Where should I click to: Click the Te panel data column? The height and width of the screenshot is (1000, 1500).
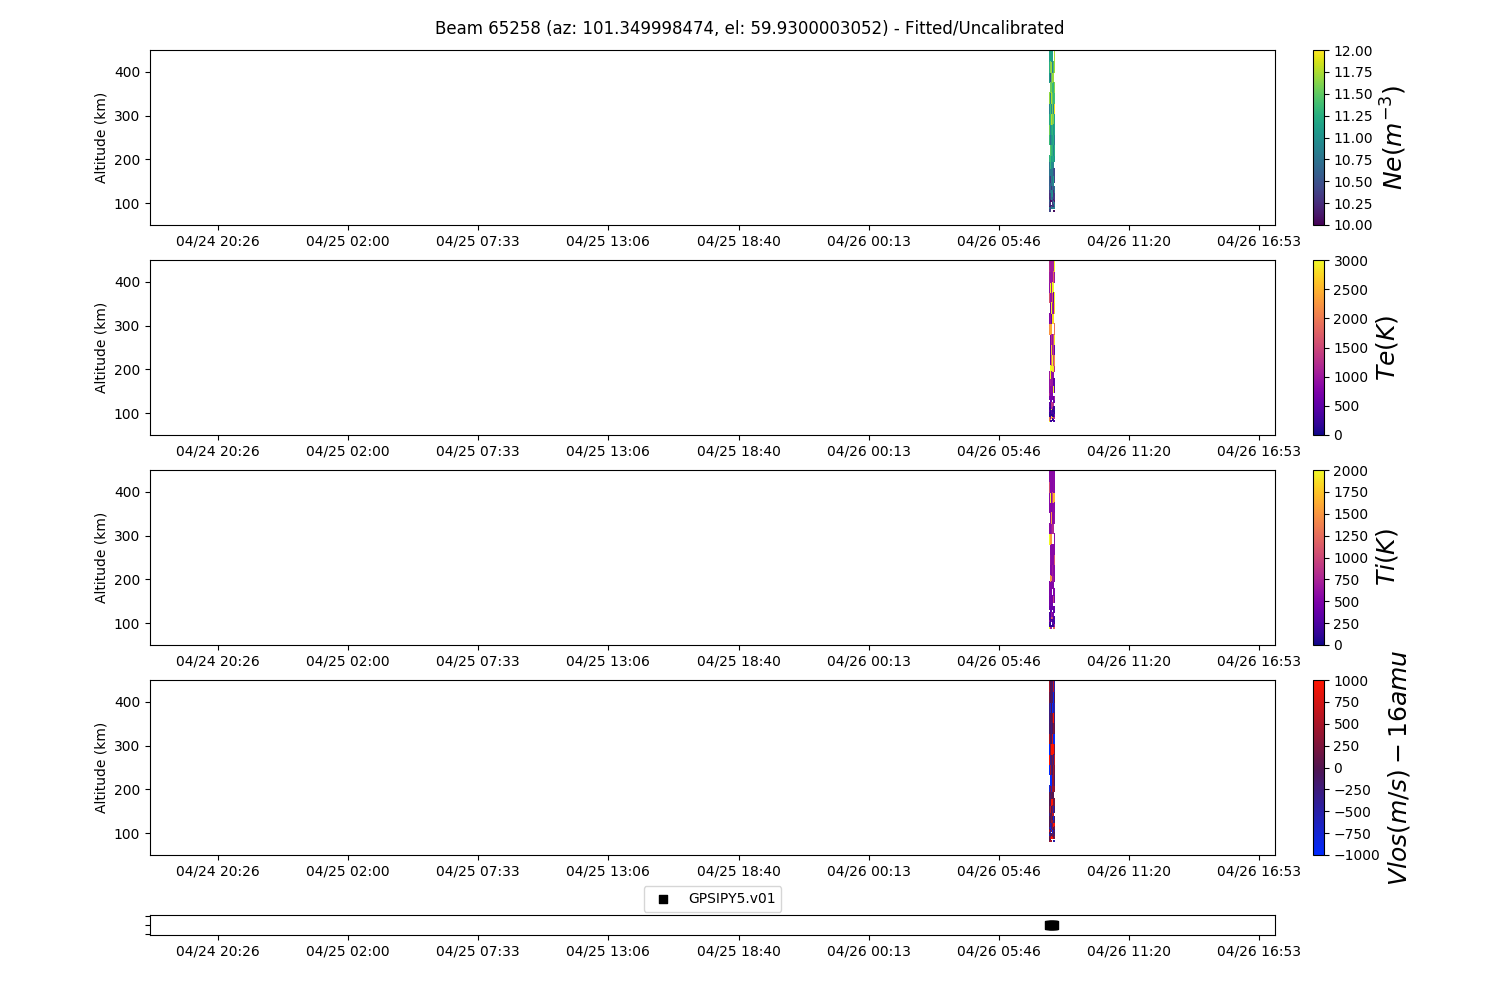(x=1052, y=341)
